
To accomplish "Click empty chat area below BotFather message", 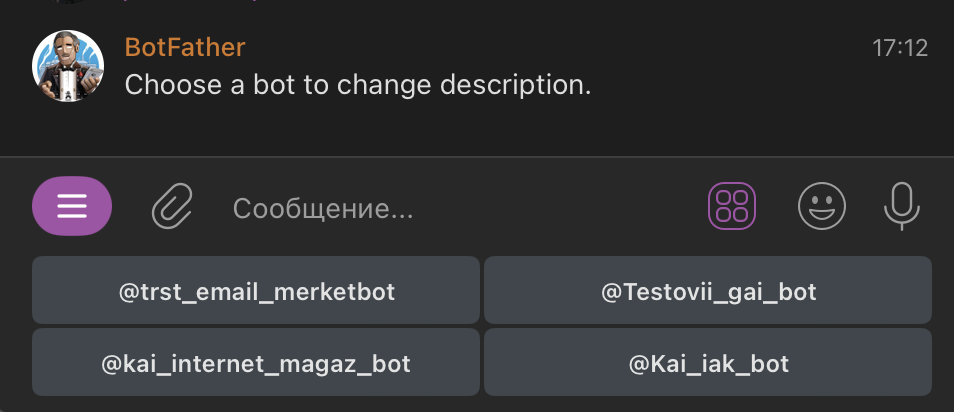I will pos(480,130).
